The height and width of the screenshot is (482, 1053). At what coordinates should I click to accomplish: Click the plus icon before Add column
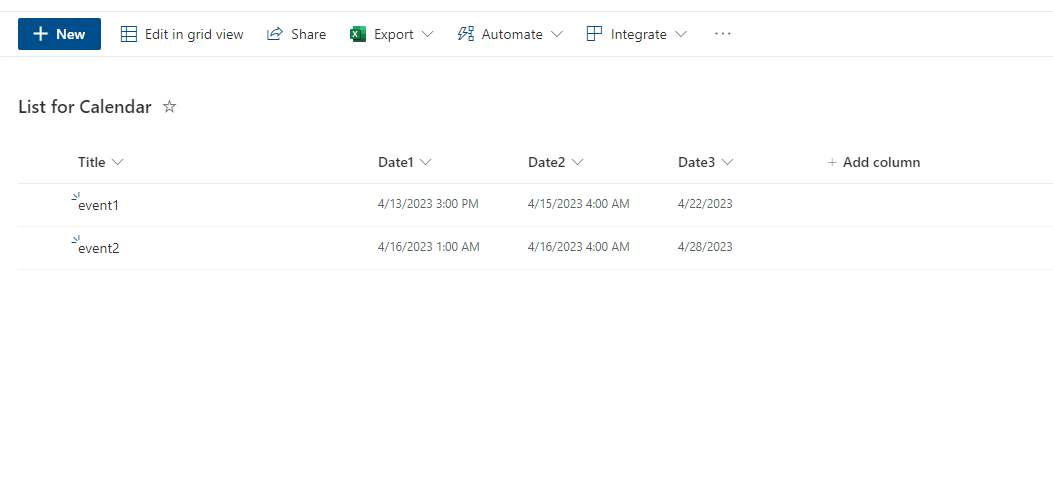tap(832, 162)
